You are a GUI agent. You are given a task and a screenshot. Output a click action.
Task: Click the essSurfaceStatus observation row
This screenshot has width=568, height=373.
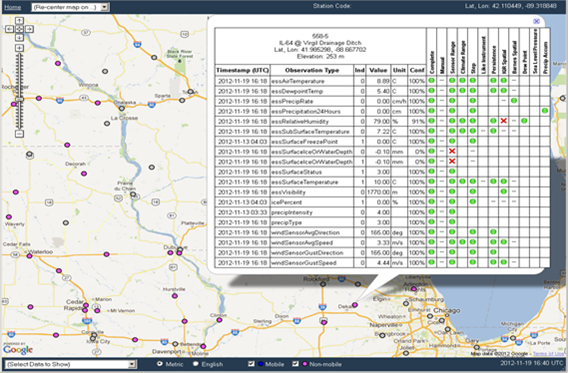[x=382, y=172]
